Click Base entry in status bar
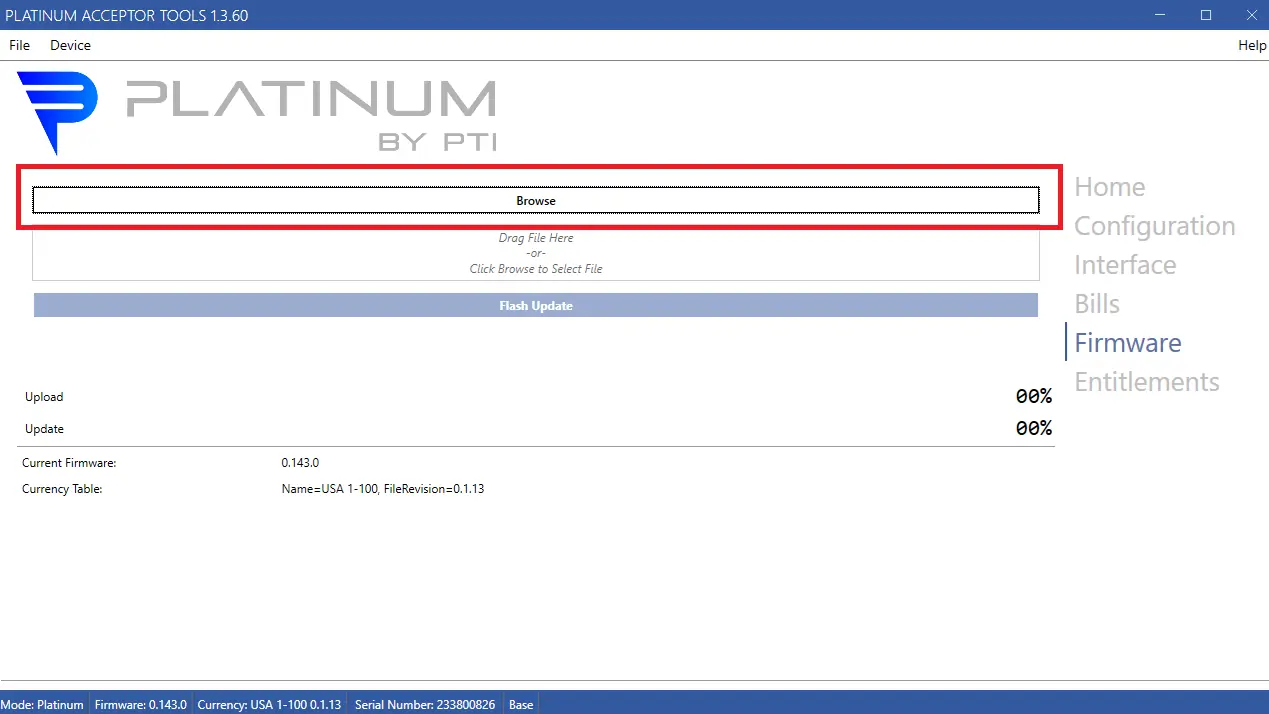Screen dimensions: 1269x714 [521, 704]
